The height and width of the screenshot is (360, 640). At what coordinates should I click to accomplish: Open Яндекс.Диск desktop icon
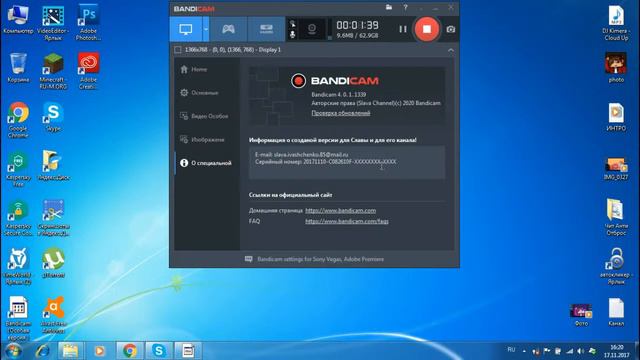[53, 166]
